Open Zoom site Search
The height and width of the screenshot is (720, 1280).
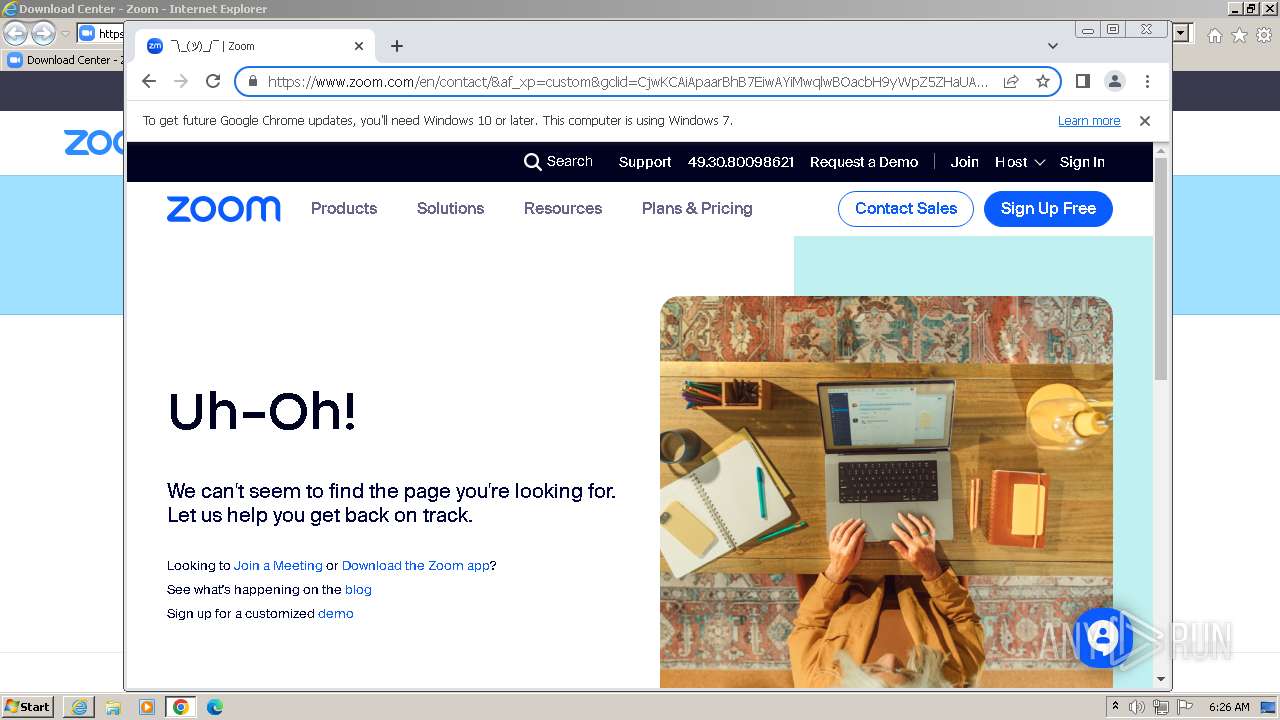(x=558, y=162)
